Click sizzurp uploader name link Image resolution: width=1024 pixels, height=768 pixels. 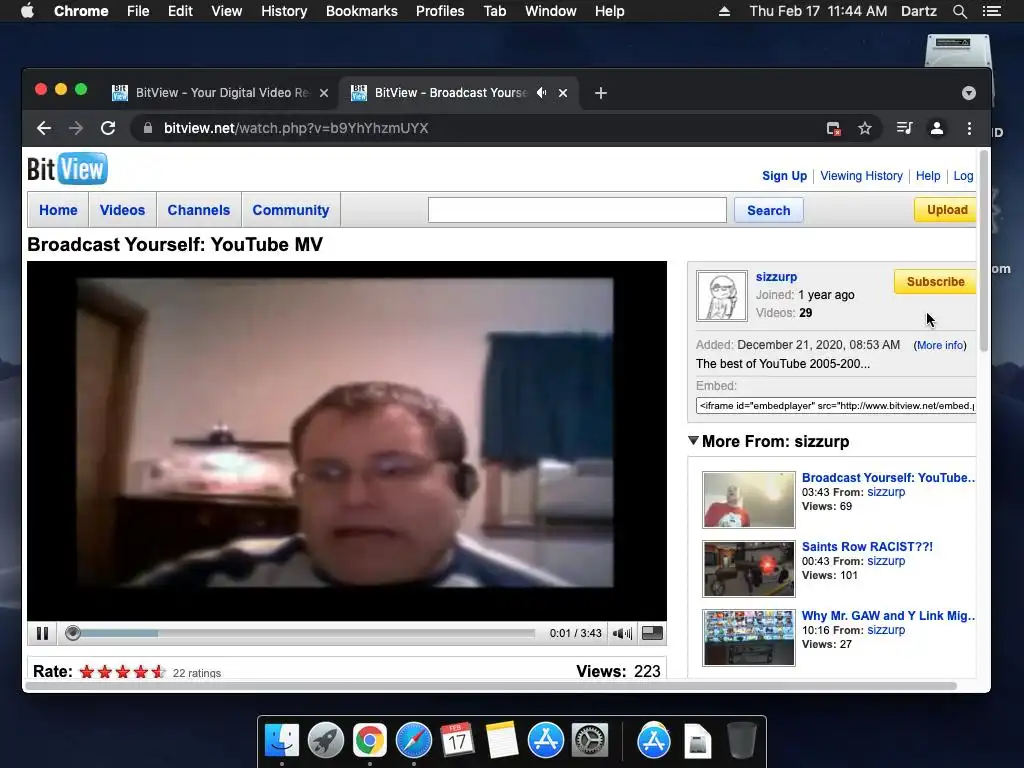(x=776, y=277)
